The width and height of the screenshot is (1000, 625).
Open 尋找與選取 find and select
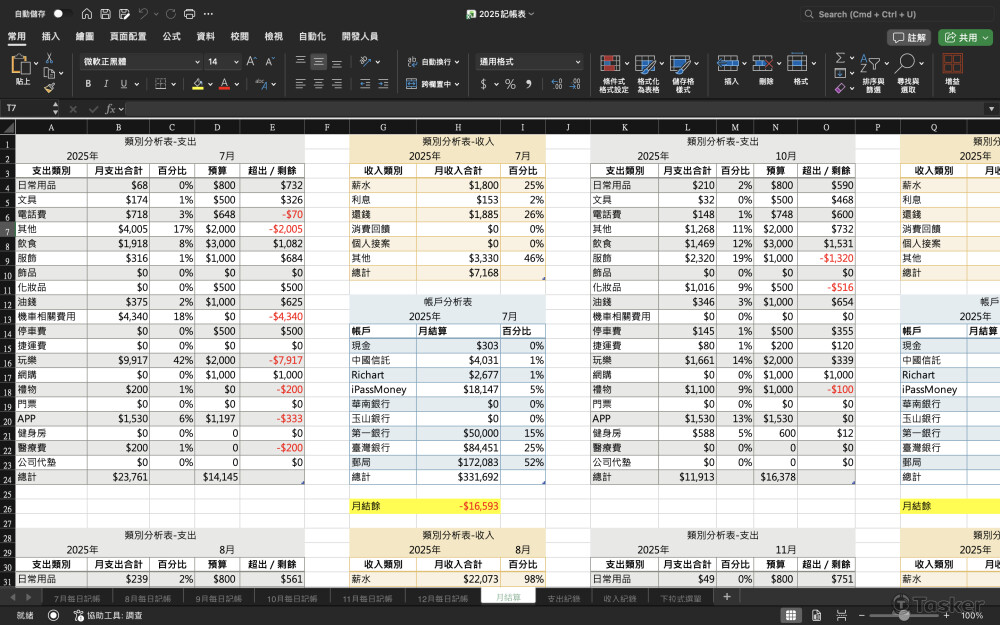click(907, 68)
